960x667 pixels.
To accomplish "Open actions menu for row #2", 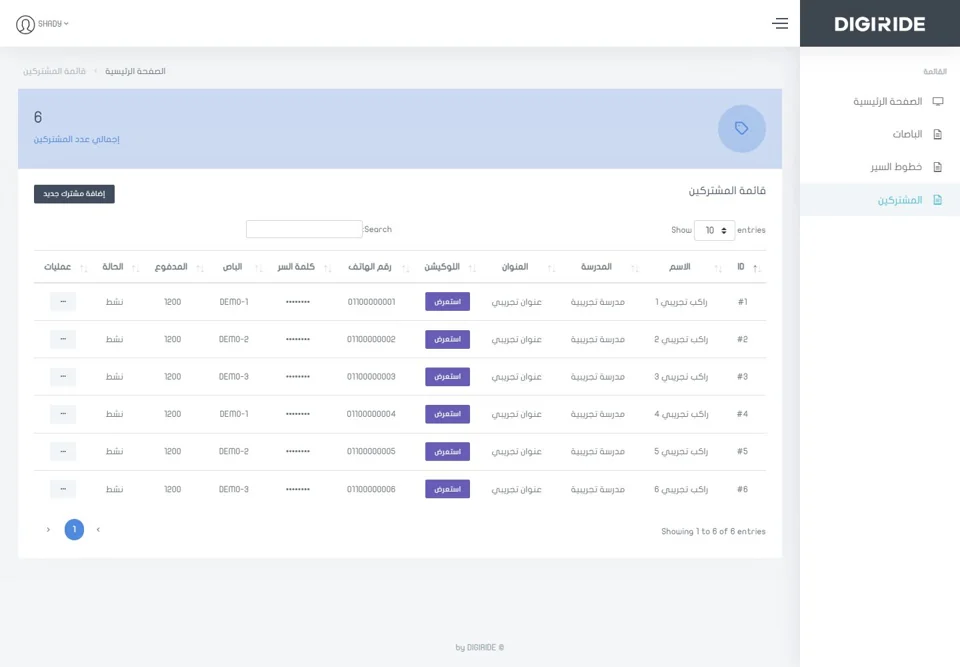I will 63,339.
